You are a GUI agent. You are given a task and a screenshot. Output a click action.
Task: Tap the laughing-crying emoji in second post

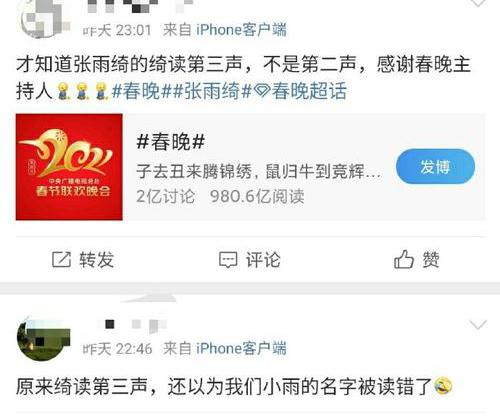click(443, 386)
